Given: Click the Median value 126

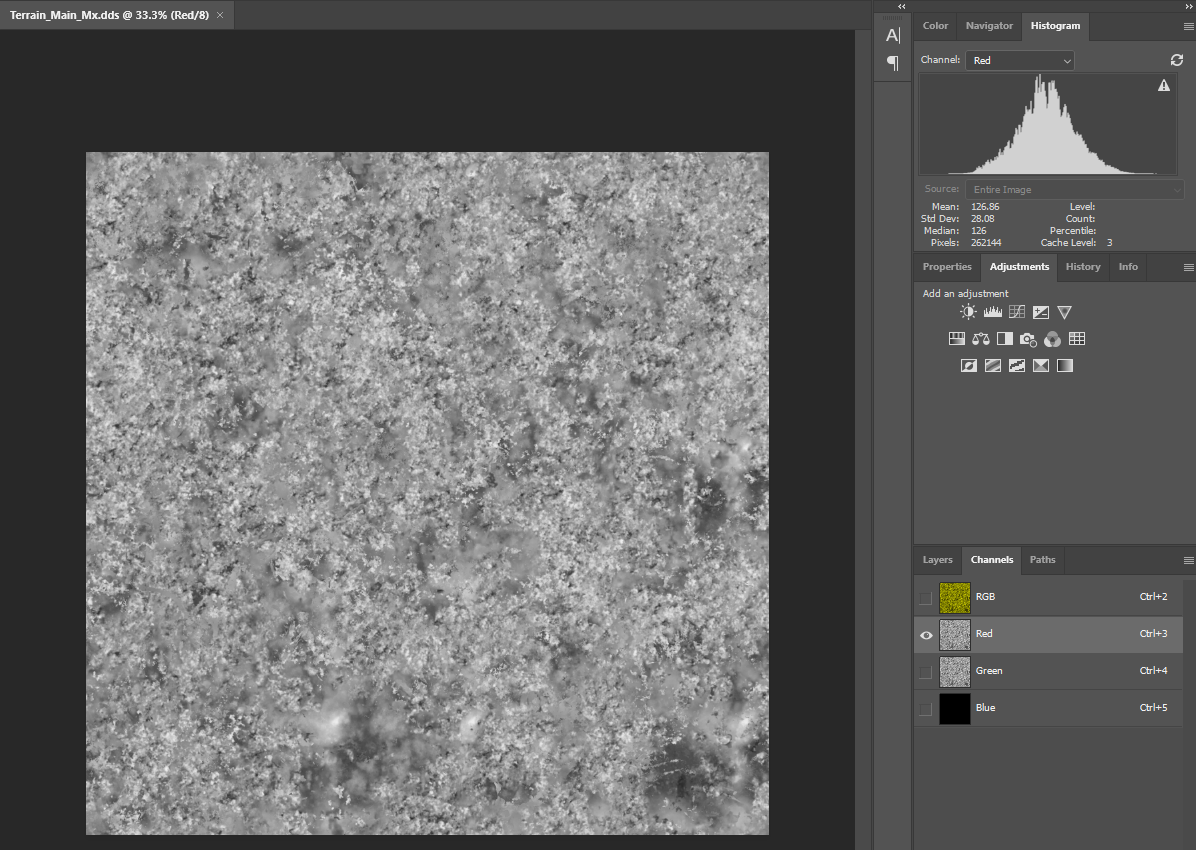Looking at the screenshot, I should coord(979,230).
